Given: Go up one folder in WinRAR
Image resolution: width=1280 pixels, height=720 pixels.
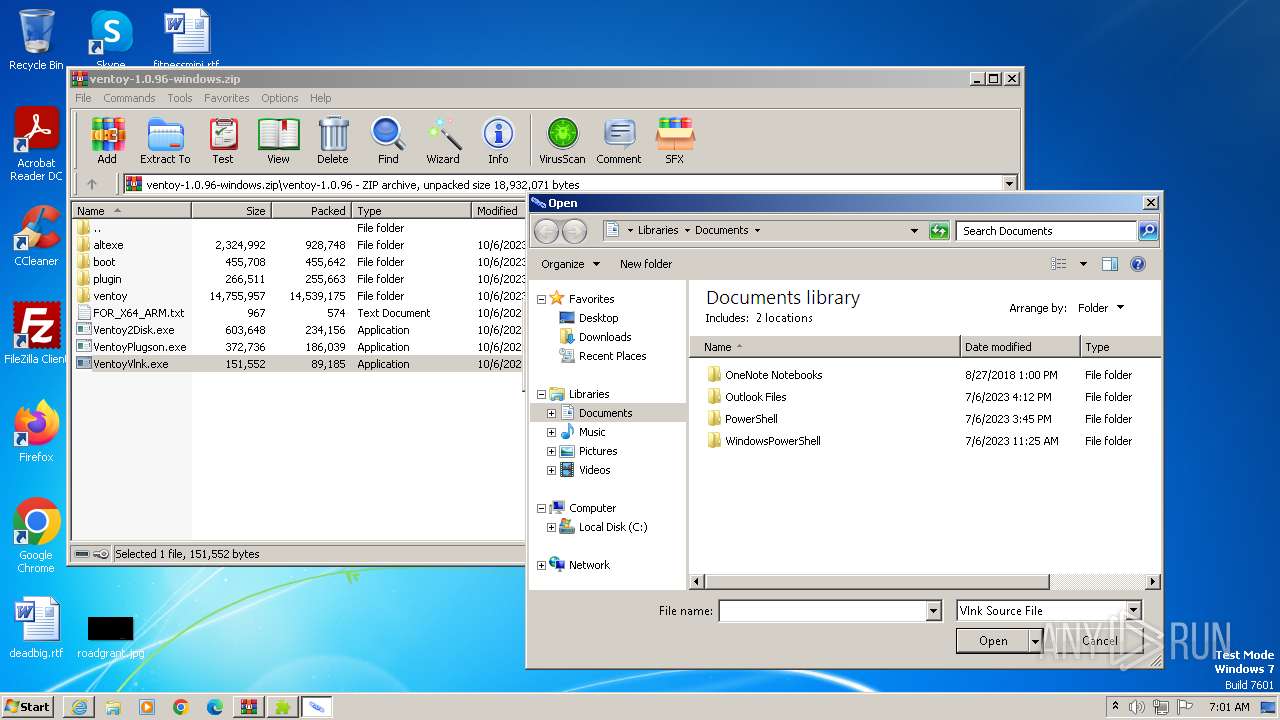Looking at the screenshot, I should point(92,184).
